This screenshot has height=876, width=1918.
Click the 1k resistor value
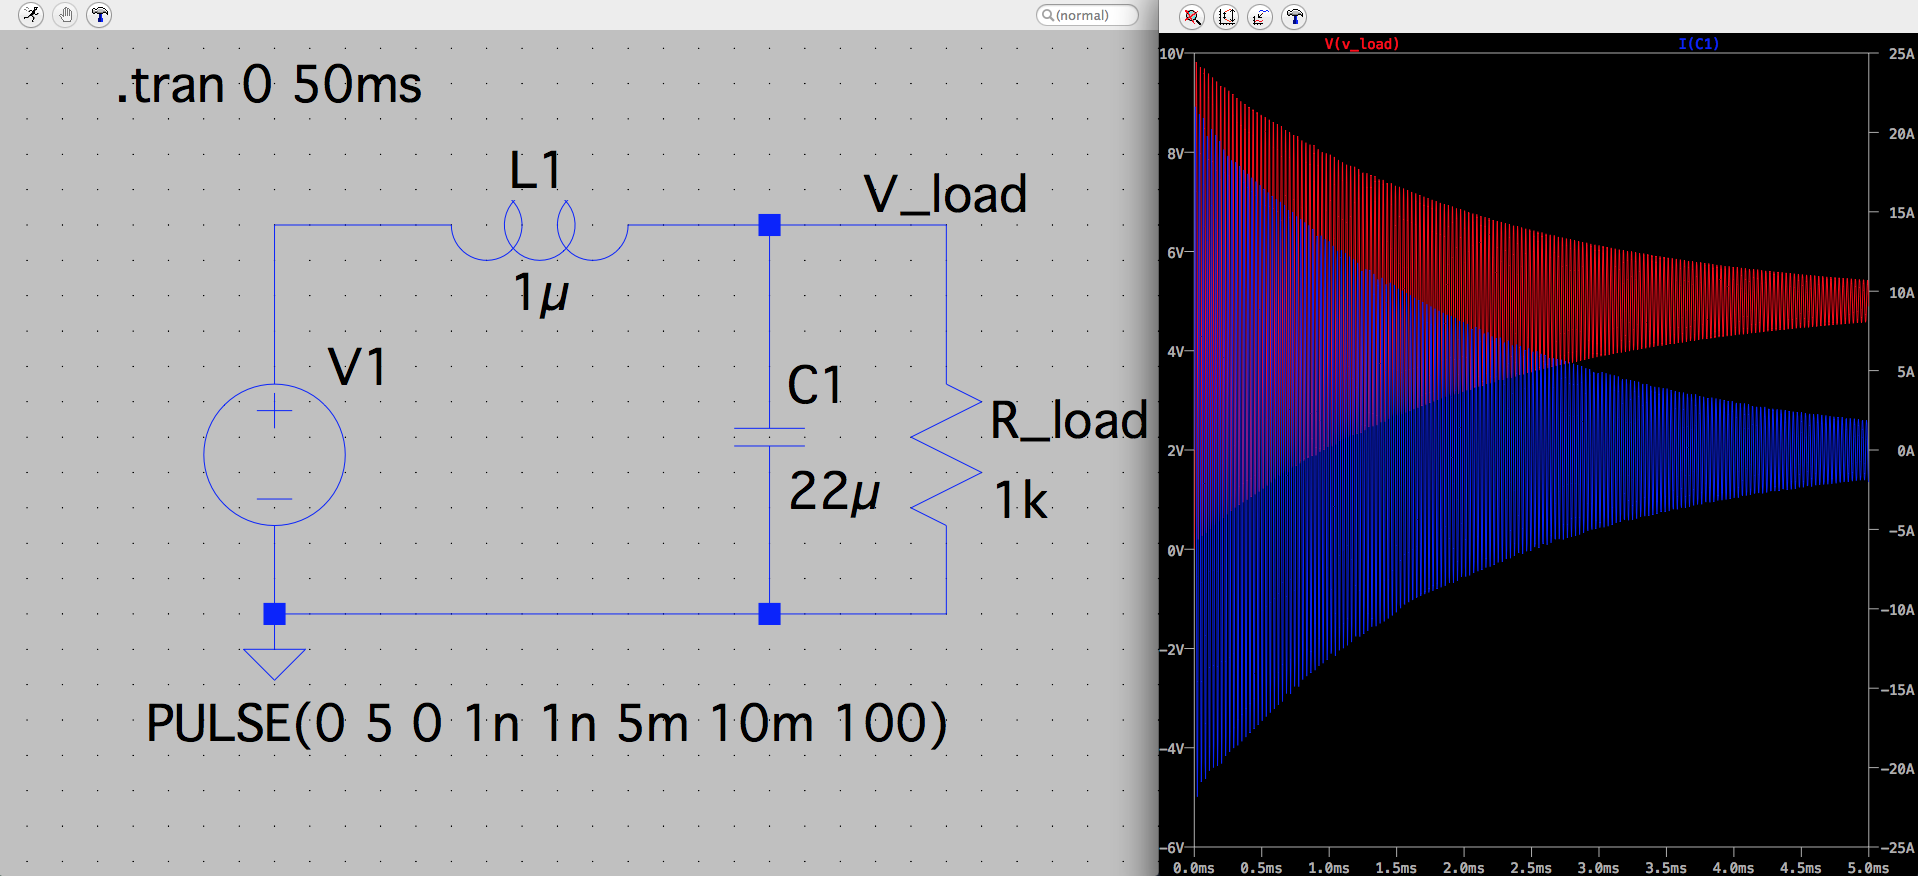[x=1020, y=500]
